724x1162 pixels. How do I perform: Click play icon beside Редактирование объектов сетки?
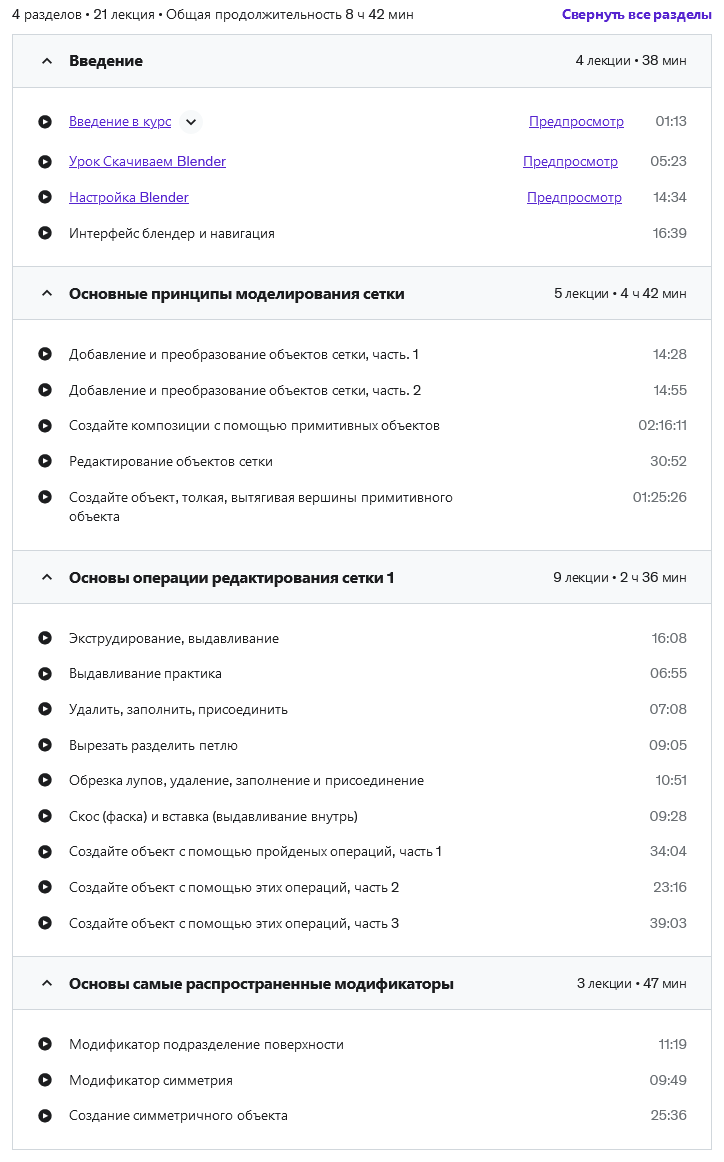[45, 462]
